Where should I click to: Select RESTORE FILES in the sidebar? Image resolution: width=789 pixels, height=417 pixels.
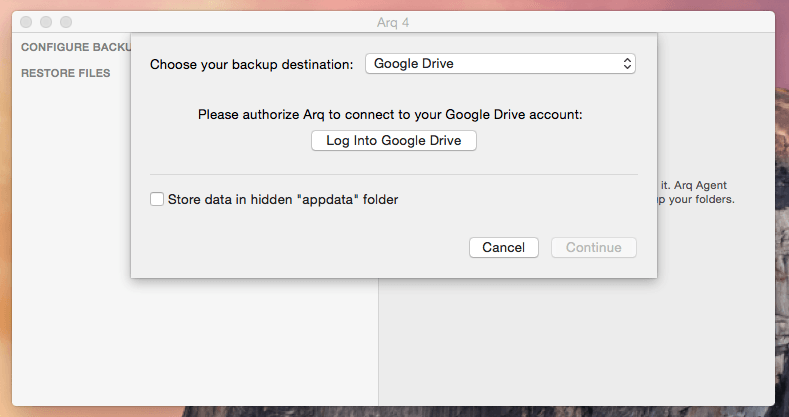point(65,73)
